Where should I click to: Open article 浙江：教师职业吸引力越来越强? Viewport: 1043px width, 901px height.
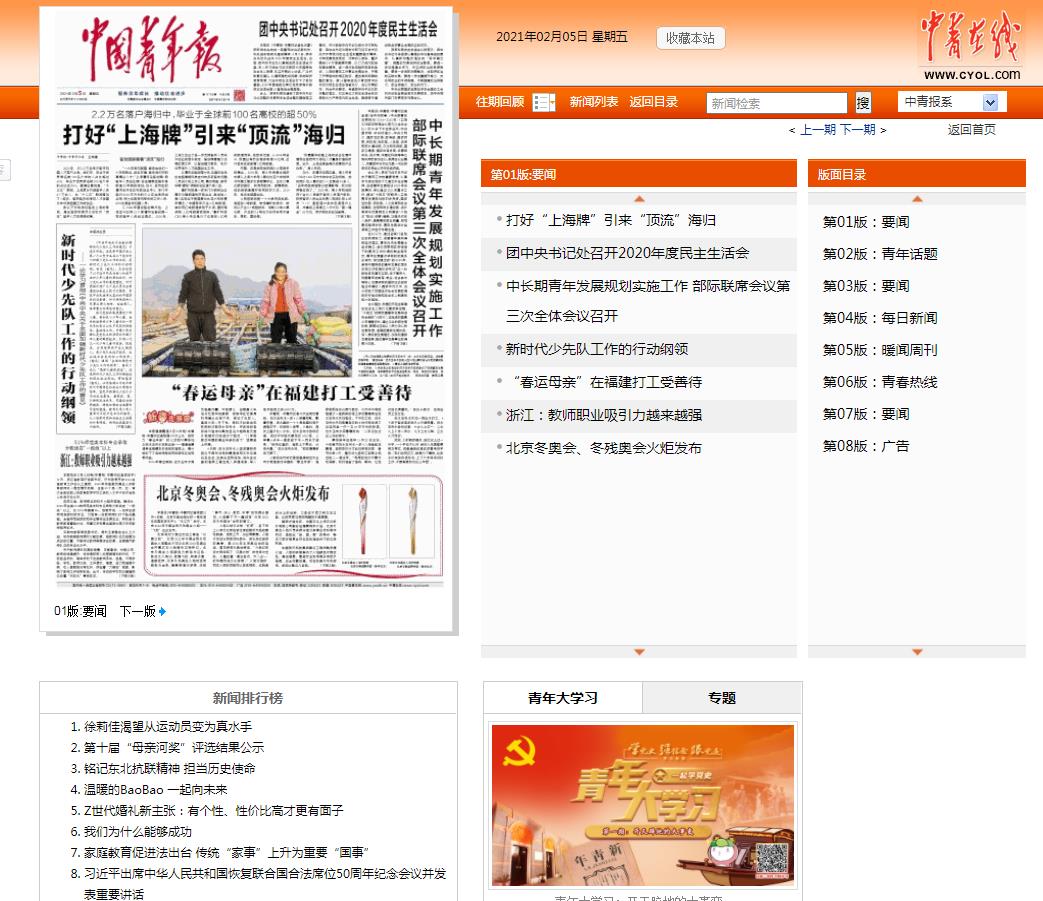(603, 415)
